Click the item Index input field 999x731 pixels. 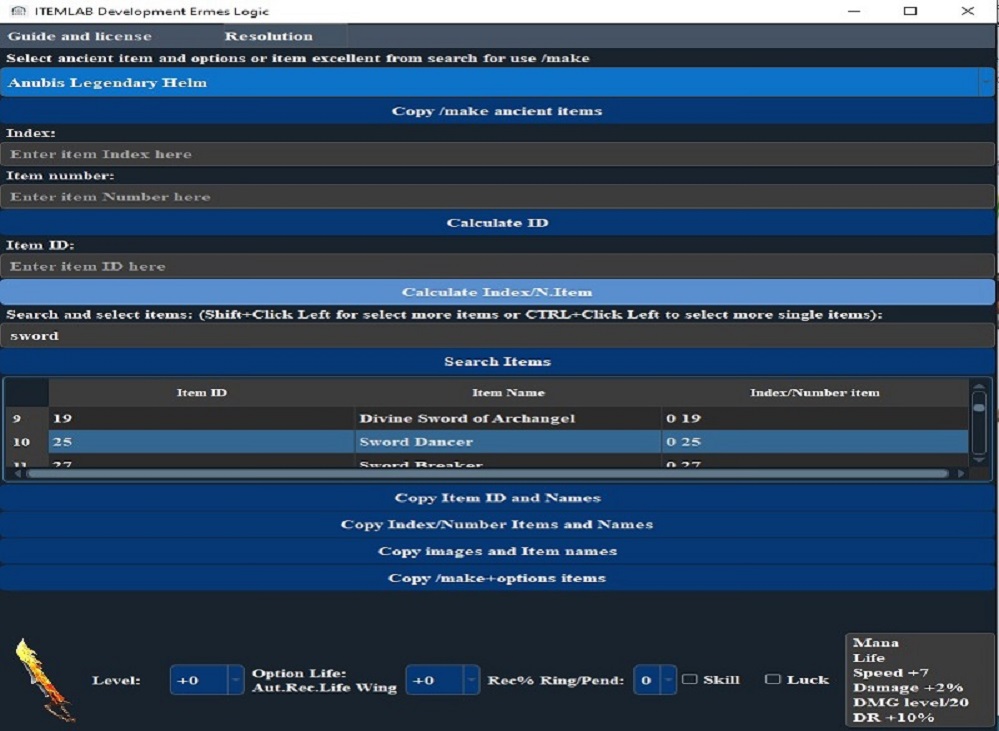point(497,154)
